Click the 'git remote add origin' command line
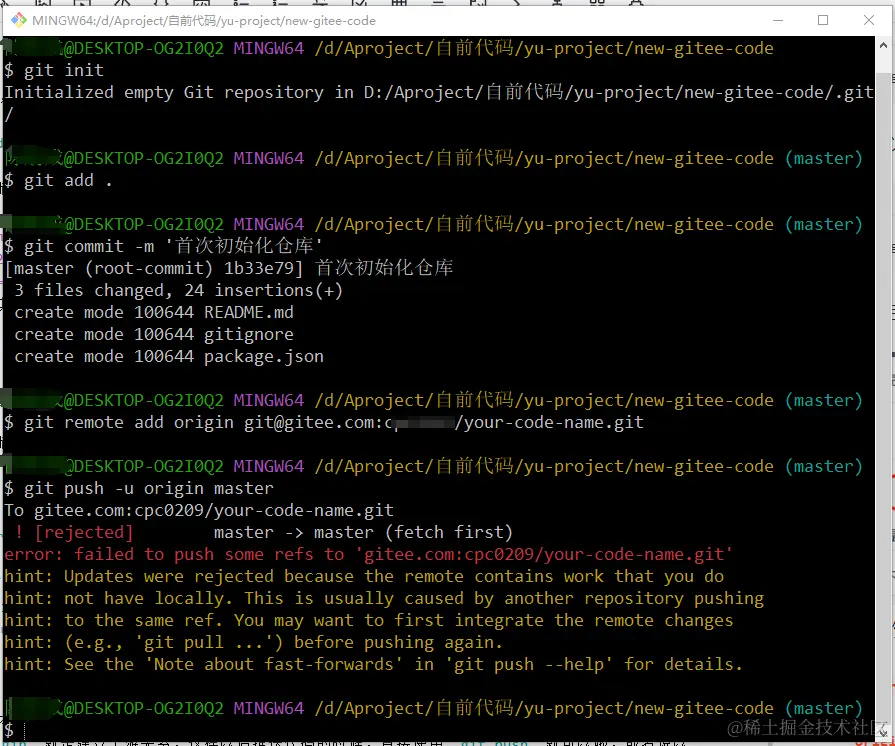Viewport: 895px width, 746px height. tap(324, 422)
